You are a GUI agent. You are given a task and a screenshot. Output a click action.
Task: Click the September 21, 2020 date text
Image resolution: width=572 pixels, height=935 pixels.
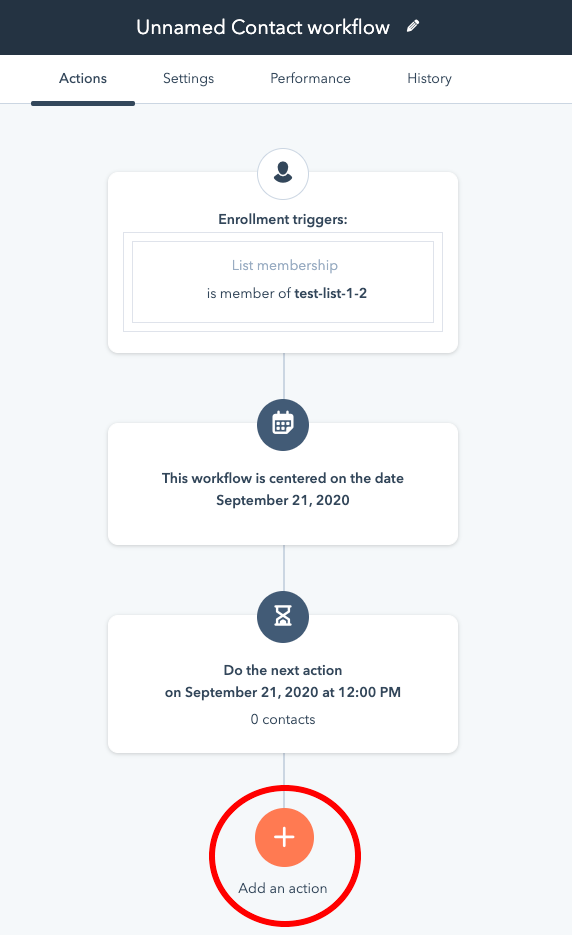283,500
